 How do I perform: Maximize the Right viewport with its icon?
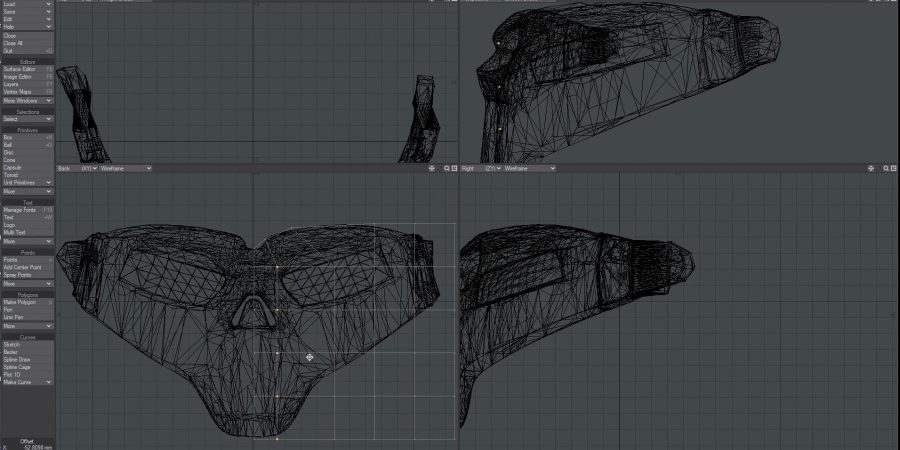893,168
